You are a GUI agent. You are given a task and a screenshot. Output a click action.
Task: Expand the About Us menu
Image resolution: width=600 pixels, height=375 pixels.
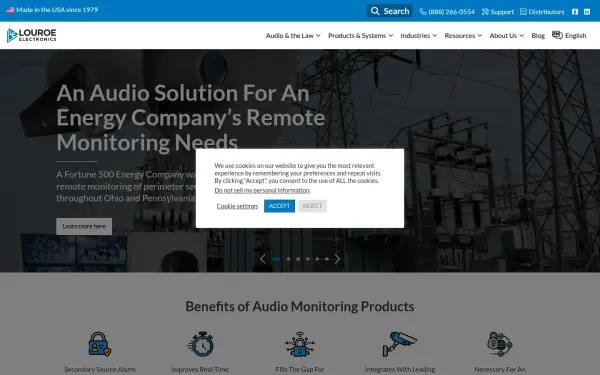pyautogui.click(x=507, y=36)
